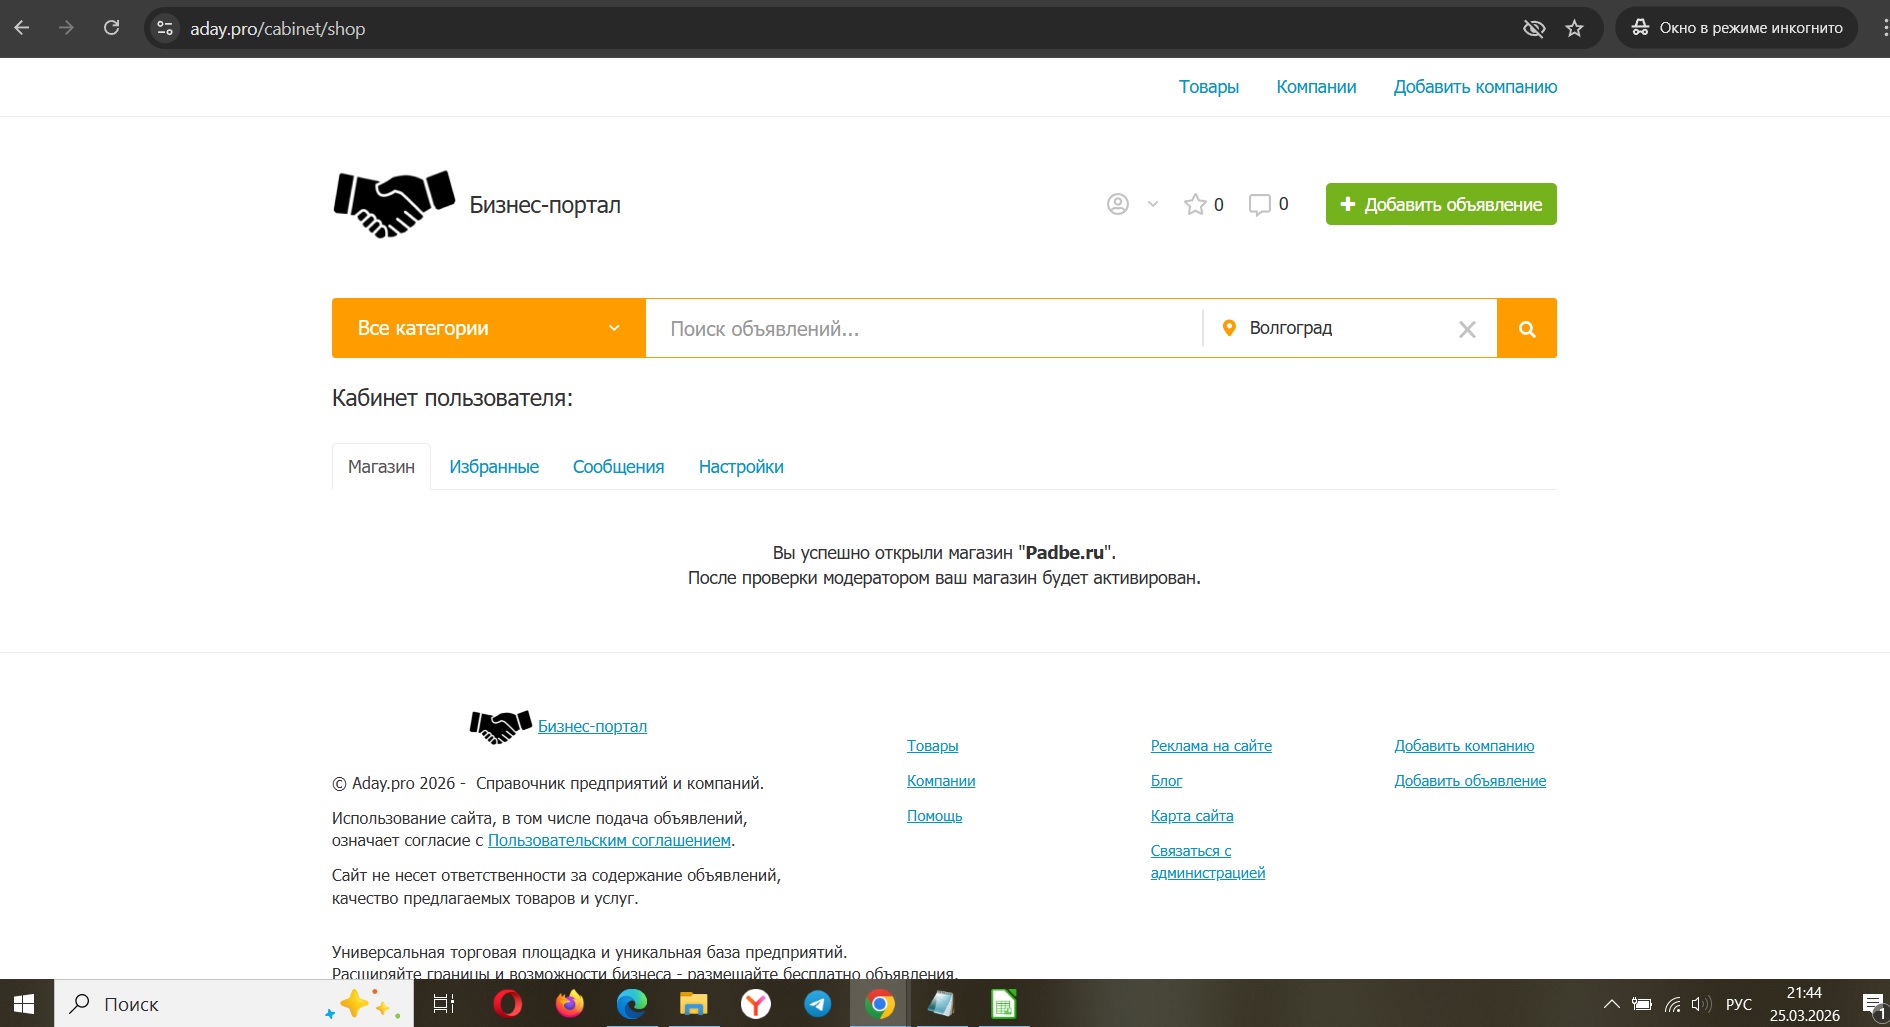Launch Opera from the taskbar
Screen dimensions: 1890x1027
coord(507,1004)
